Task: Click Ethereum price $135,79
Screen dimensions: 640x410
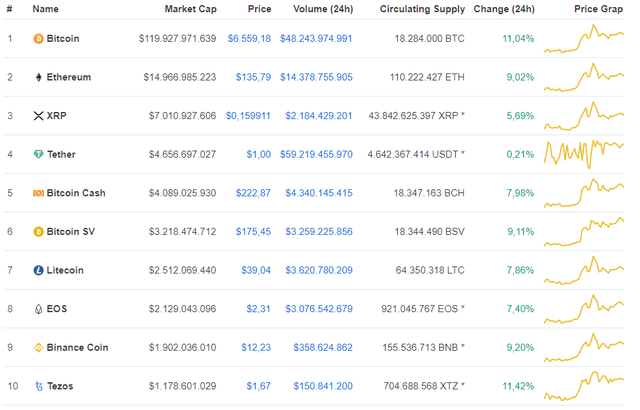Action: tap(253, 77)
